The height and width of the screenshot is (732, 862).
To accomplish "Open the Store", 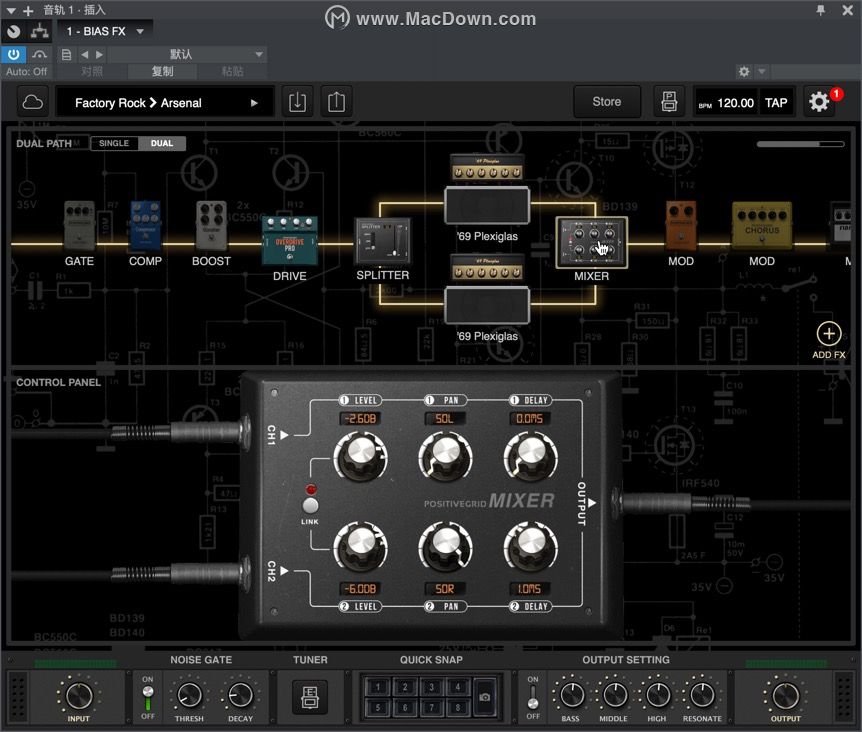I will click(x=607, y=102).
